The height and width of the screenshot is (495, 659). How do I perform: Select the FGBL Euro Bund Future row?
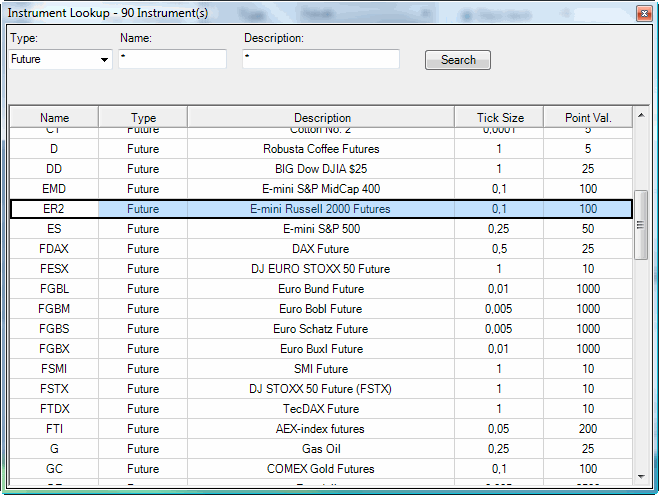321,289
